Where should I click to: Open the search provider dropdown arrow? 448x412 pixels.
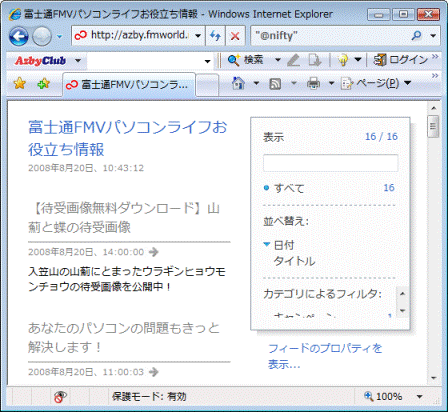coord(433,35)
